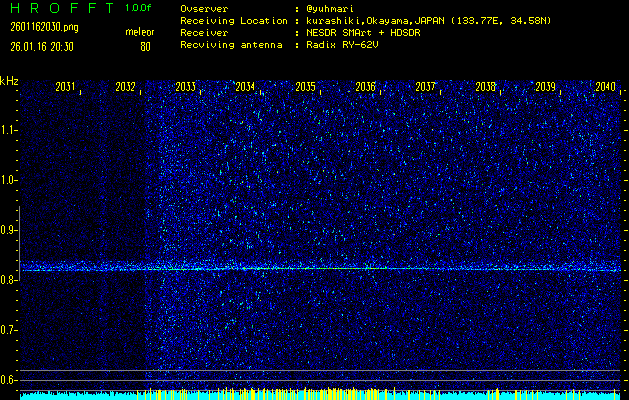The height and width of the screenshot is (400, 629).
Task: Select the 2037 time tick label
Action: (425, 88)
